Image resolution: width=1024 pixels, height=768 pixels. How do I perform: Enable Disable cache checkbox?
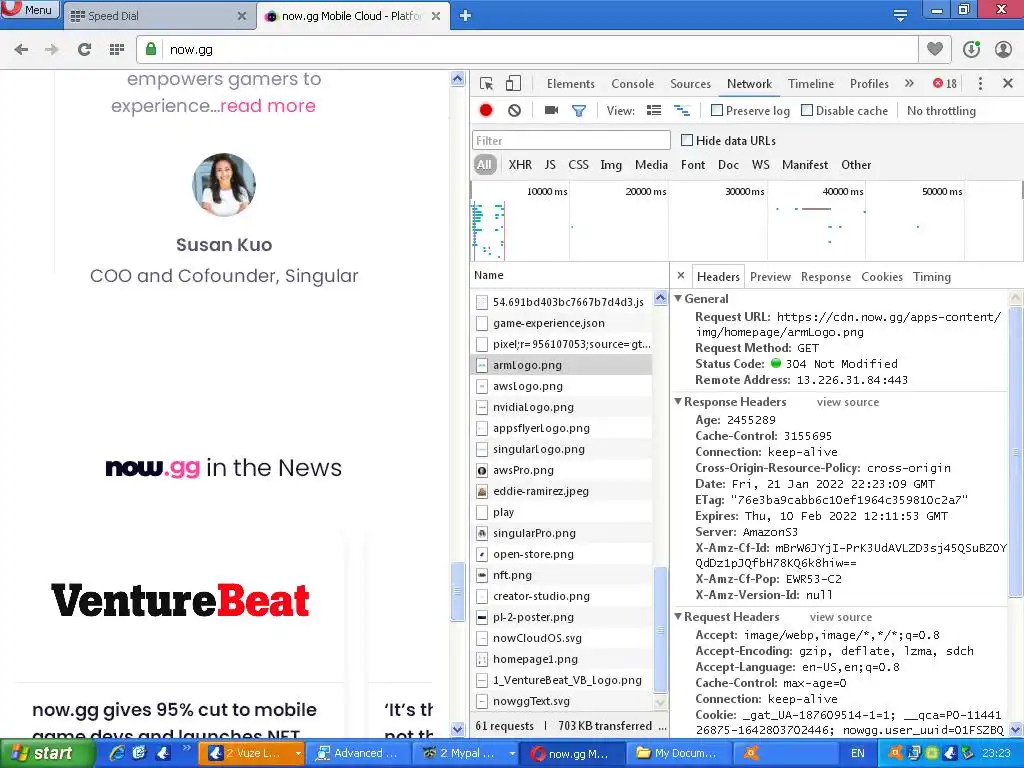click(807, 110)
